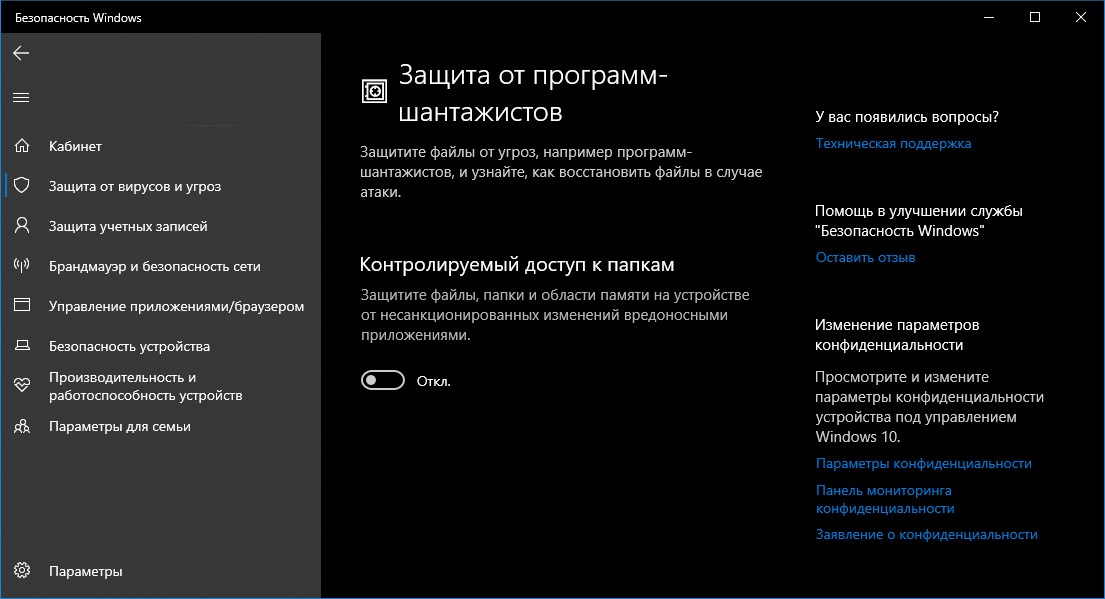
Task: Click the person icon for account protection
Action: coord(22,226)
